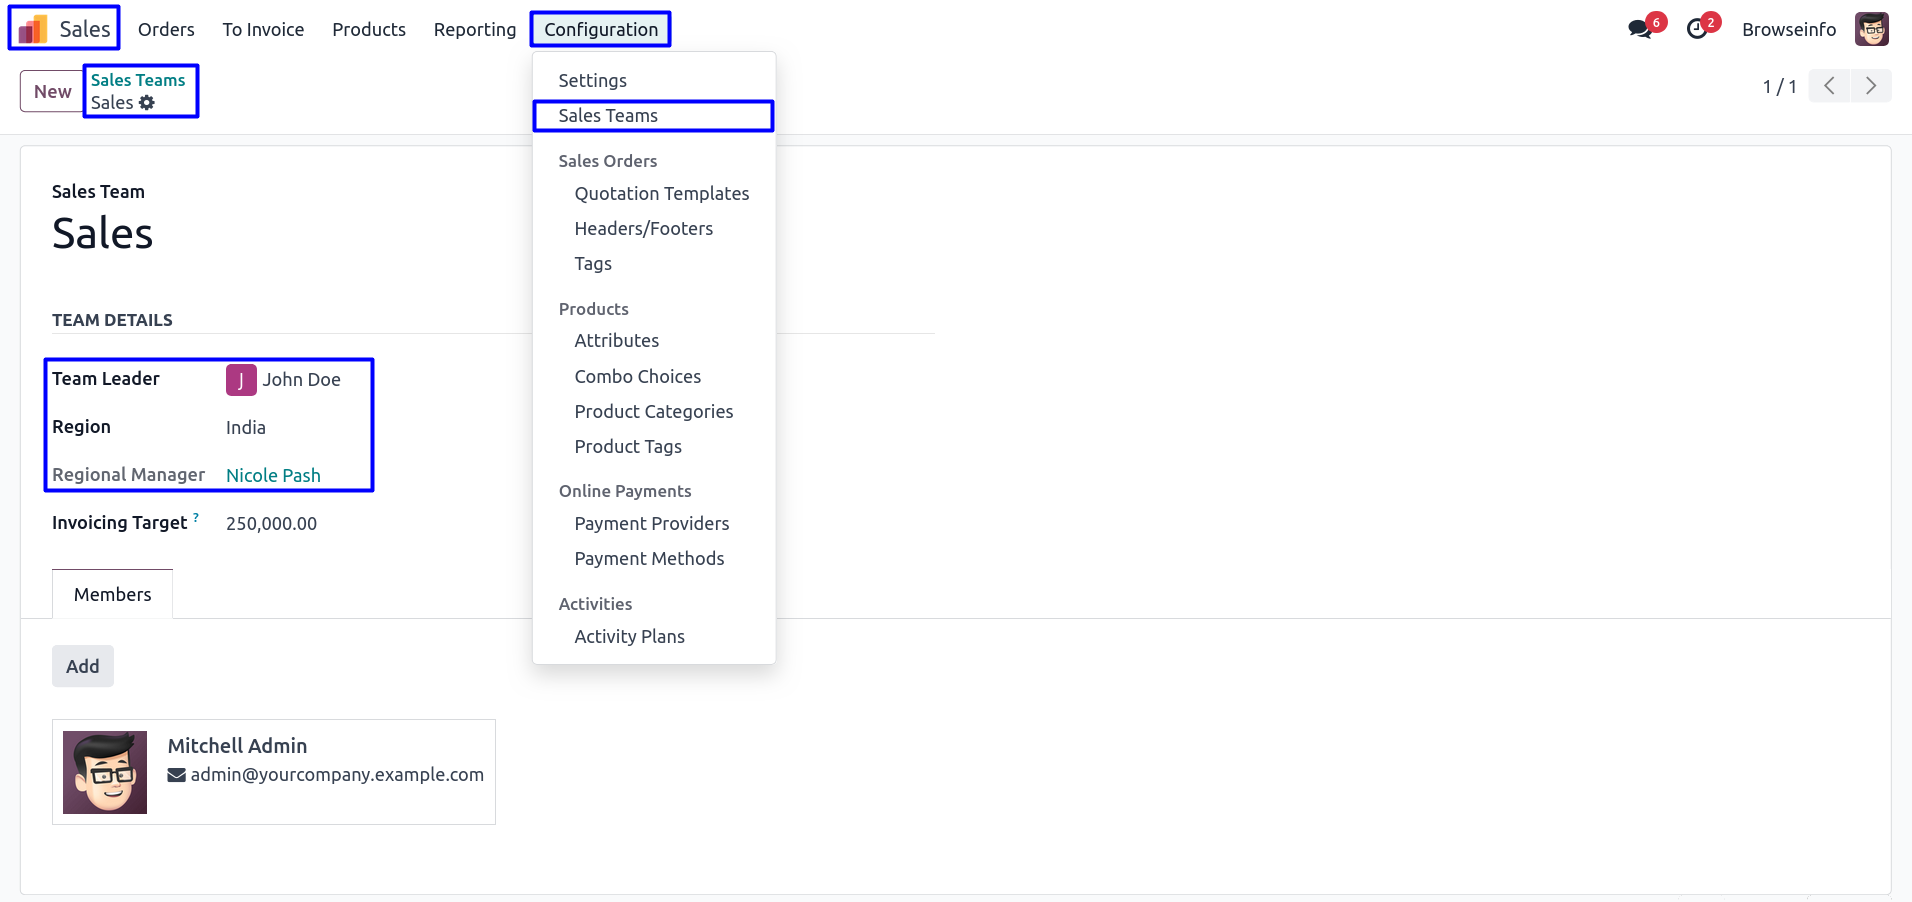
Task: Click the Sales app name in navbar
Action: (x=85, y=29)
